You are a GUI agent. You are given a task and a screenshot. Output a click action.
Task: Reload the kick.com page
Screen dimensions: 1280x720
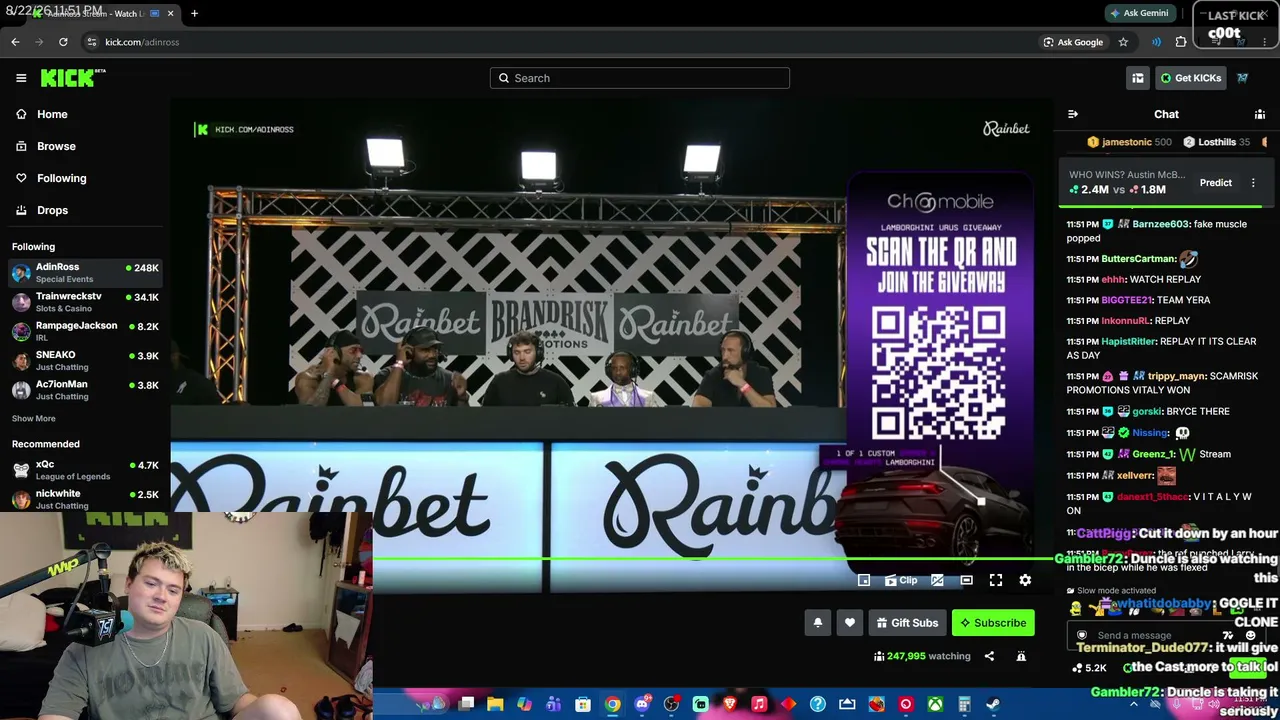pyautogui.click(x=63, y=42)
